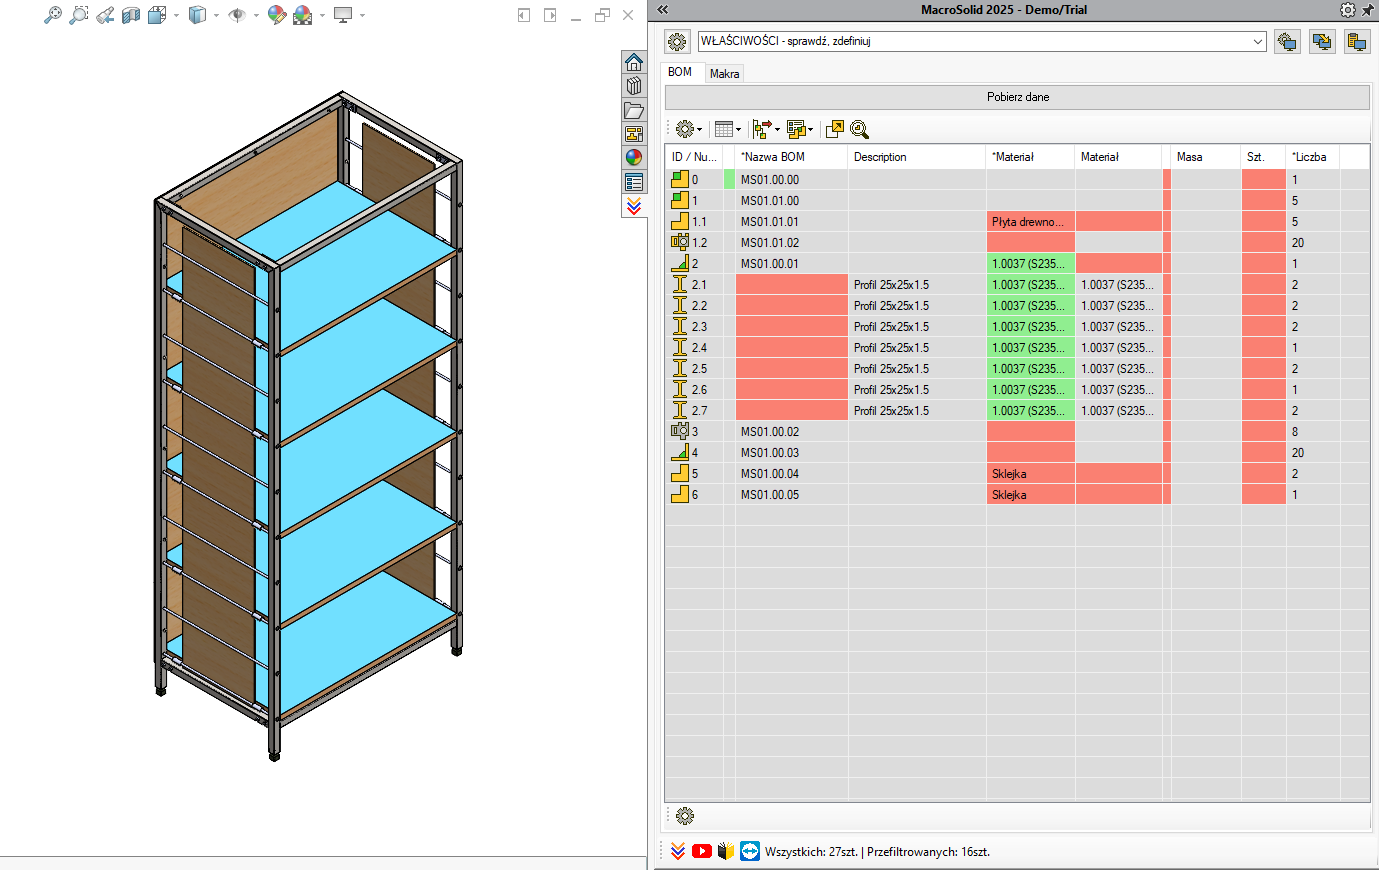The height and width of the screenshot is (870, 1379).
Task: Collapse the left panel with arrow icon
Action: (523, 15)
